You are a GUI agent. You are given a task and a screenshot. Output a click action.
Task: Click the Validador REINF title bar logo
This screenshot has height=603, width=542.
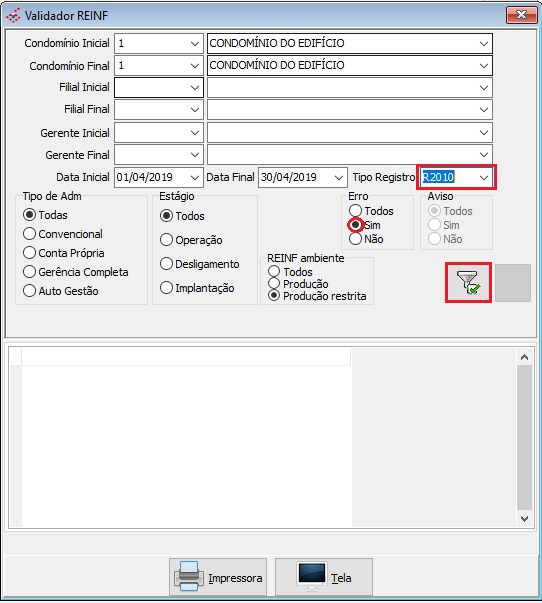[x=13, y=15]
